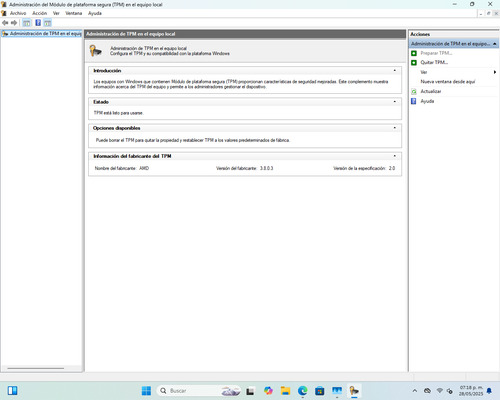Click the 'Acciones' pane title
500x400 pixels.
pyautogui.click(x=420, y=34)
